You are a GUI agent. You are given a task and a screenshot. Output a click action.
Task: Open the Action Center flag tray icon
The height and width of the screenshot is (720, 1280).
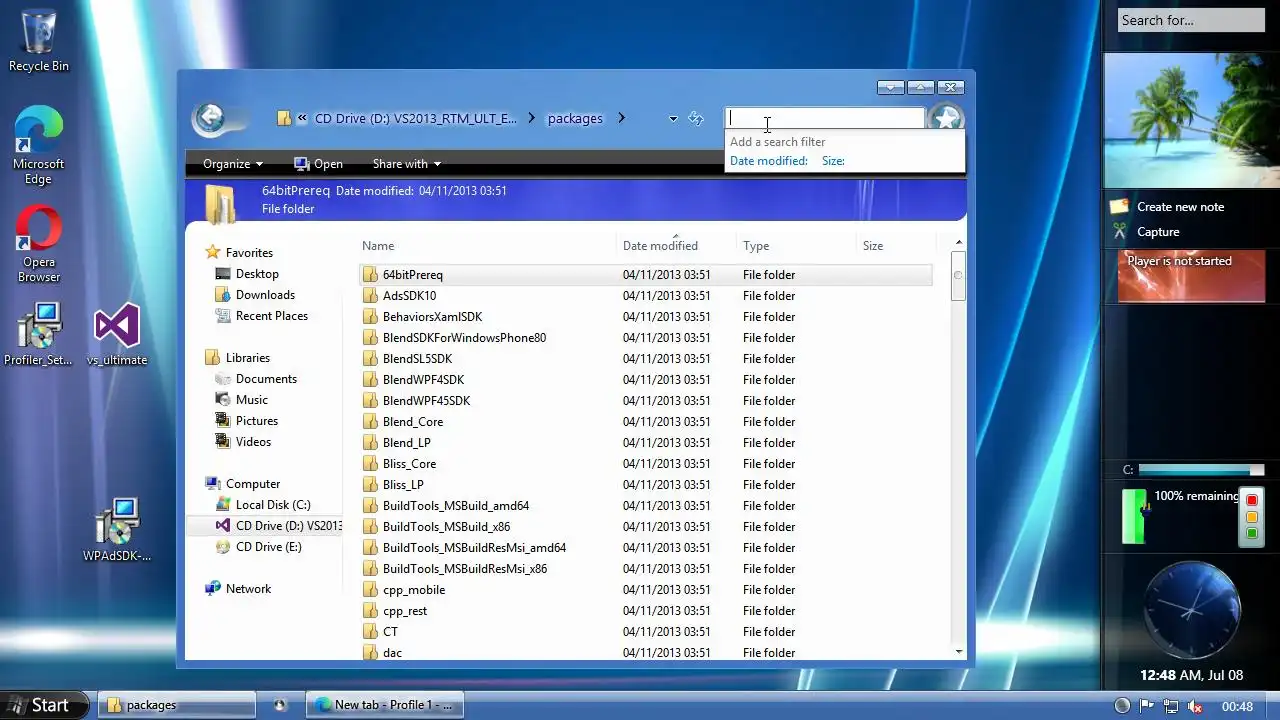point(1147,706)
